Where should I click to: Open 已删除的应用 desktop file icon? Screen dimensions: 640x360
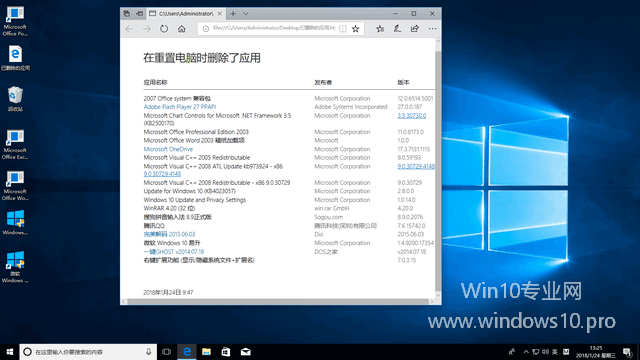point(15,58)
